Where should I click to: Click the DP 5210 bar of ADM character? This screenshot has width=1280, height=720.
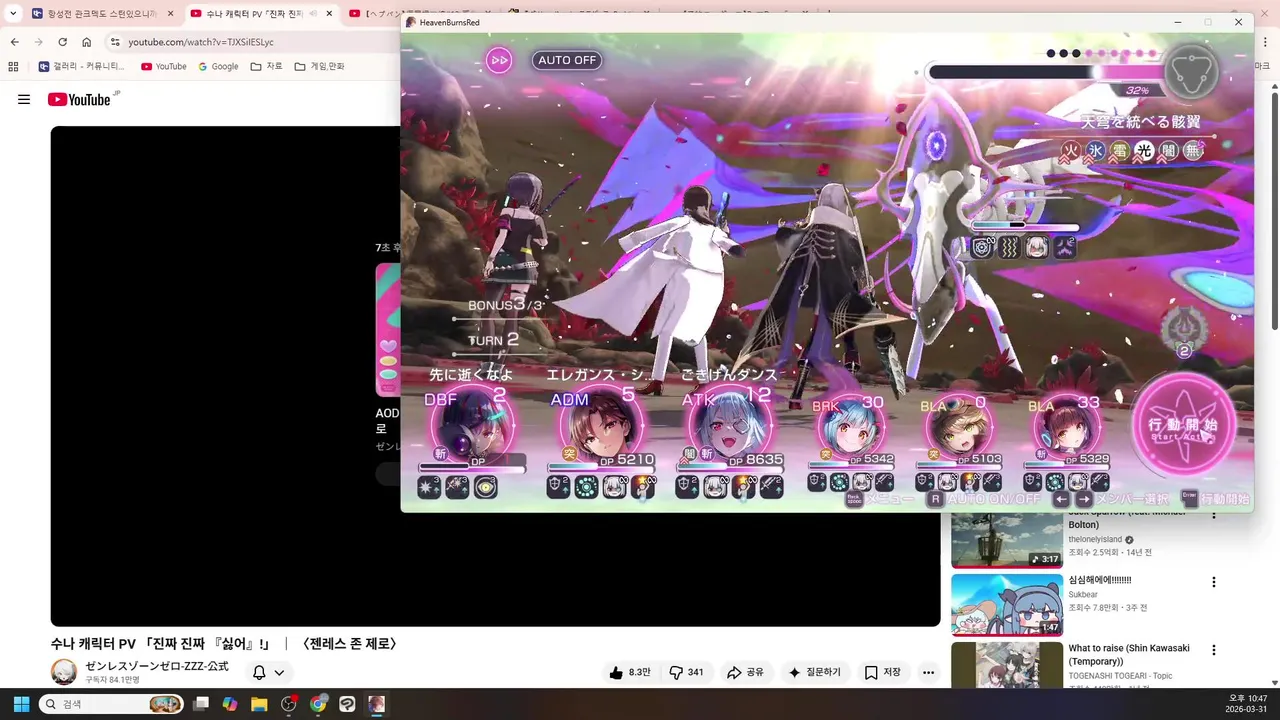[600, 467]
